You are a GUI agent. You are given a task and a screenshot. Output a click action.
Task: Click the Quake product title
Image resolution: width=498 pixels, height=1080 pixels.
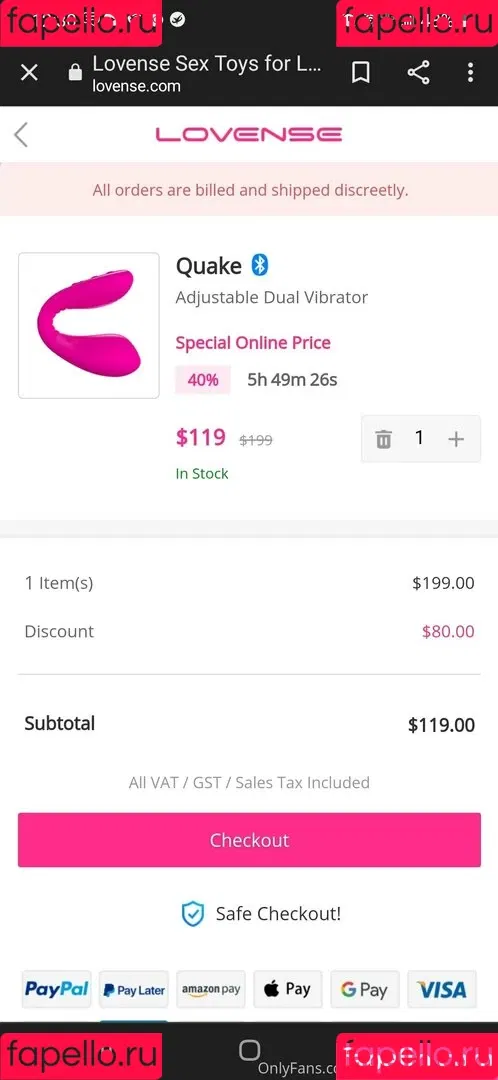pos(209,265)
